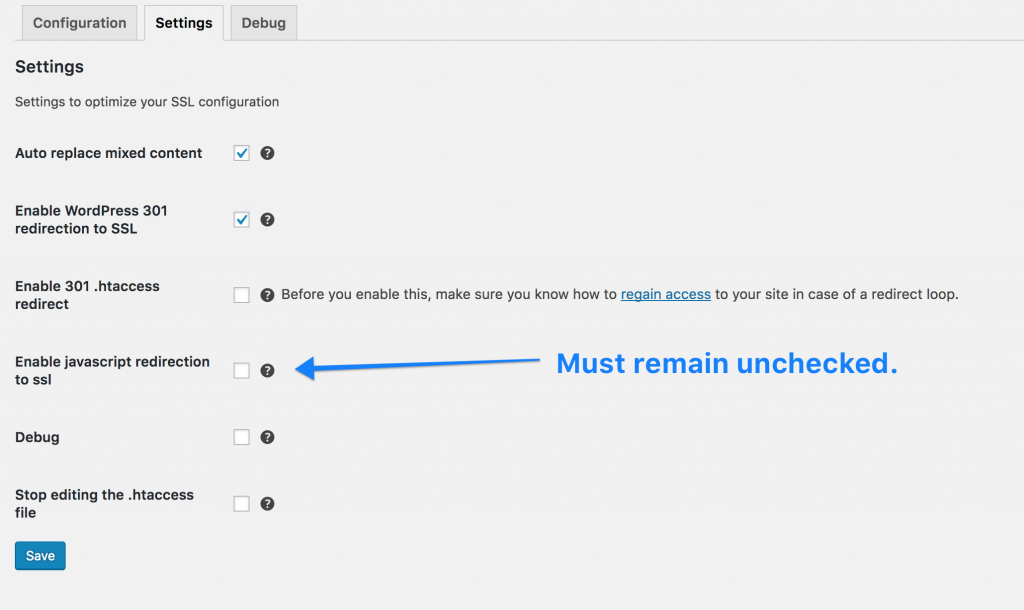The width and height of the screenshot is (1024, 610).
Task: Follow the regain access link
Action: tap(665, 294)
